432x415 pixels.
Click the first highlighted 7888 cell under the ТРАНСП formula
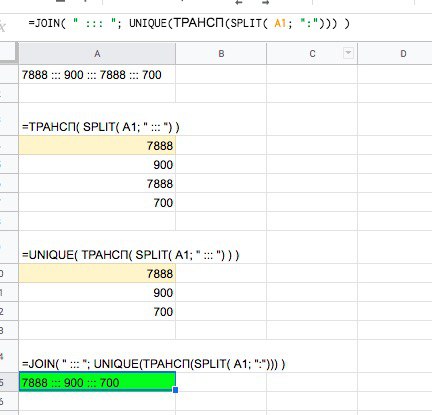point(97,146)
